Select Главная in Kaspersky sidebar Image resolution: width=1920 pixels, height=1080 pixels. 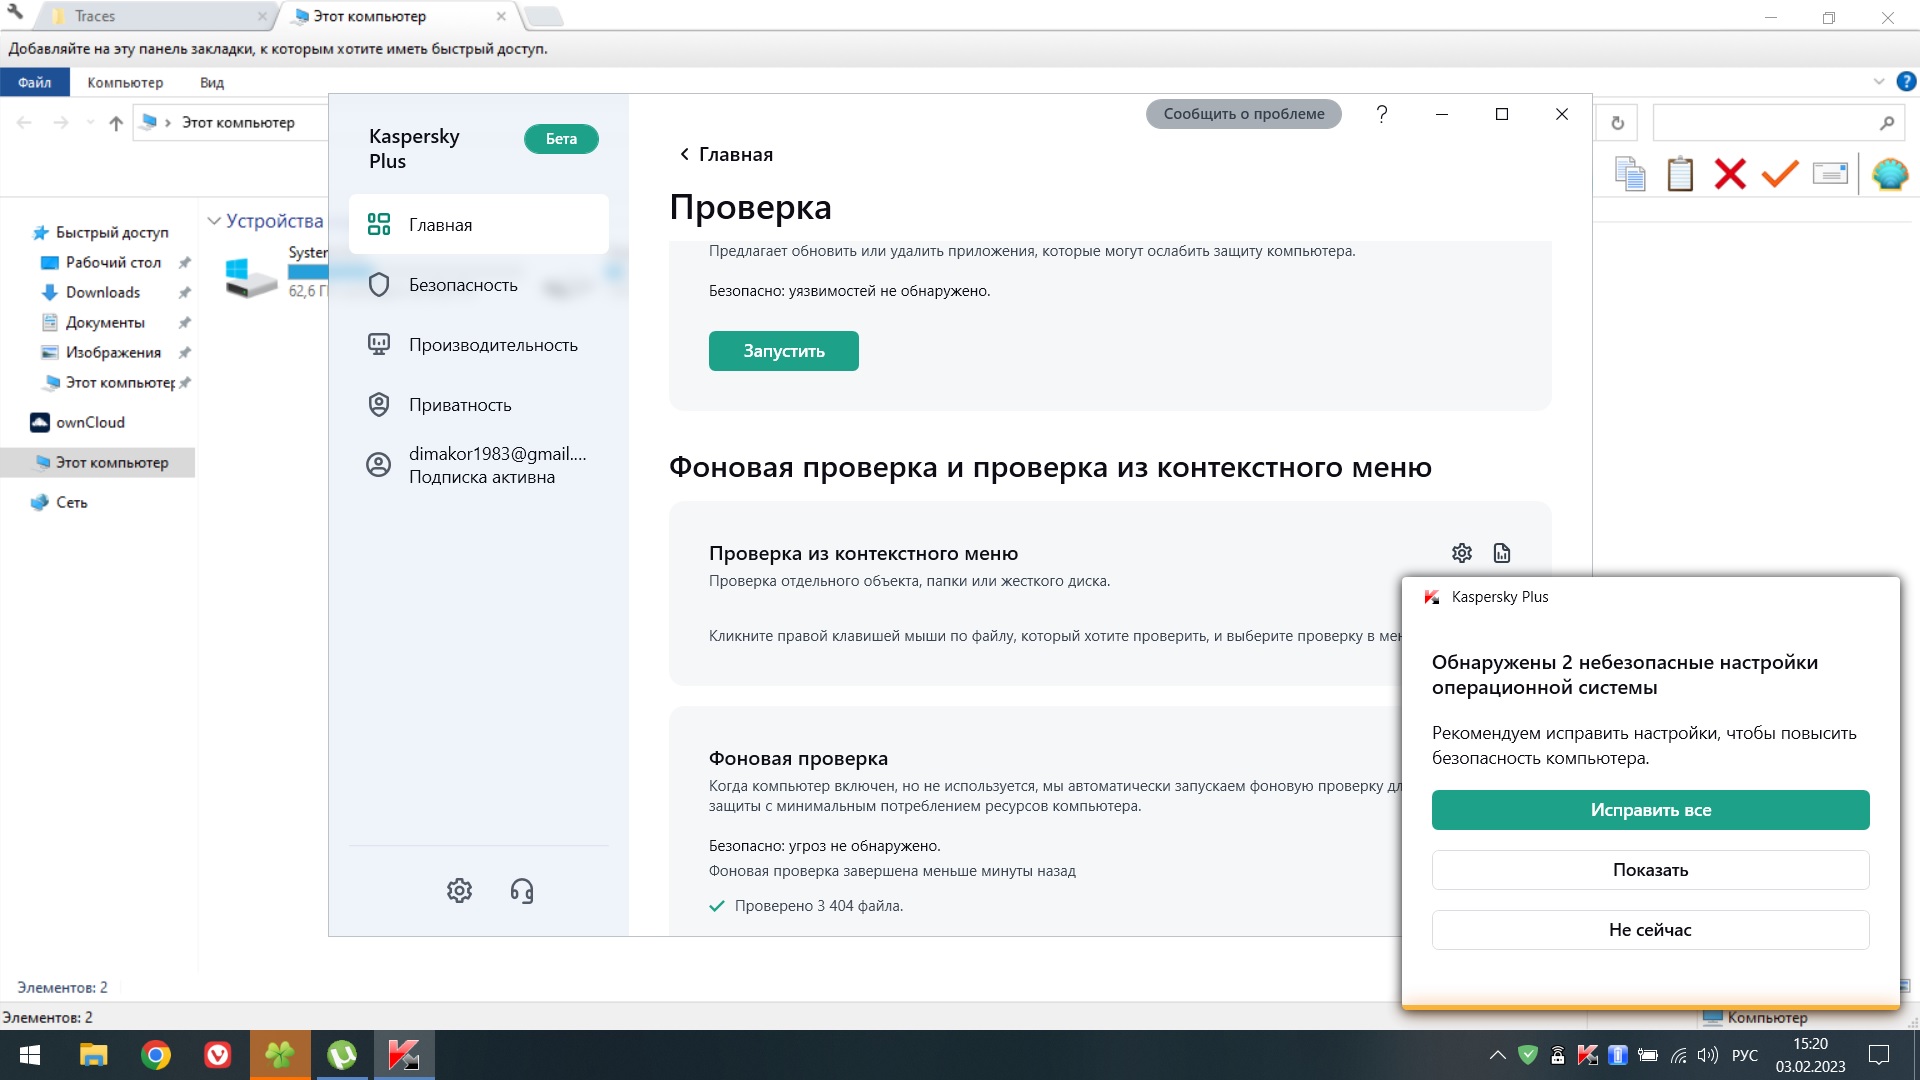click(x=479, y=225)
